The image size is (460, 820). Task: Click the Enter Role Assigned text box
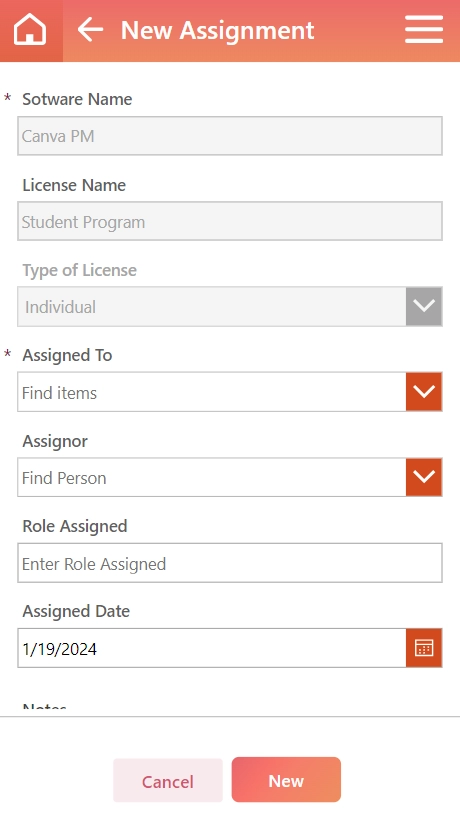coord(230,563)
